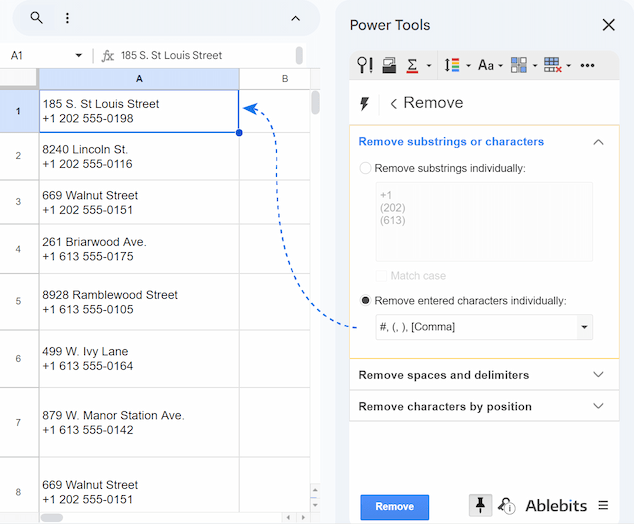
Task: Click the substrings text area
Action: point(484,222)
